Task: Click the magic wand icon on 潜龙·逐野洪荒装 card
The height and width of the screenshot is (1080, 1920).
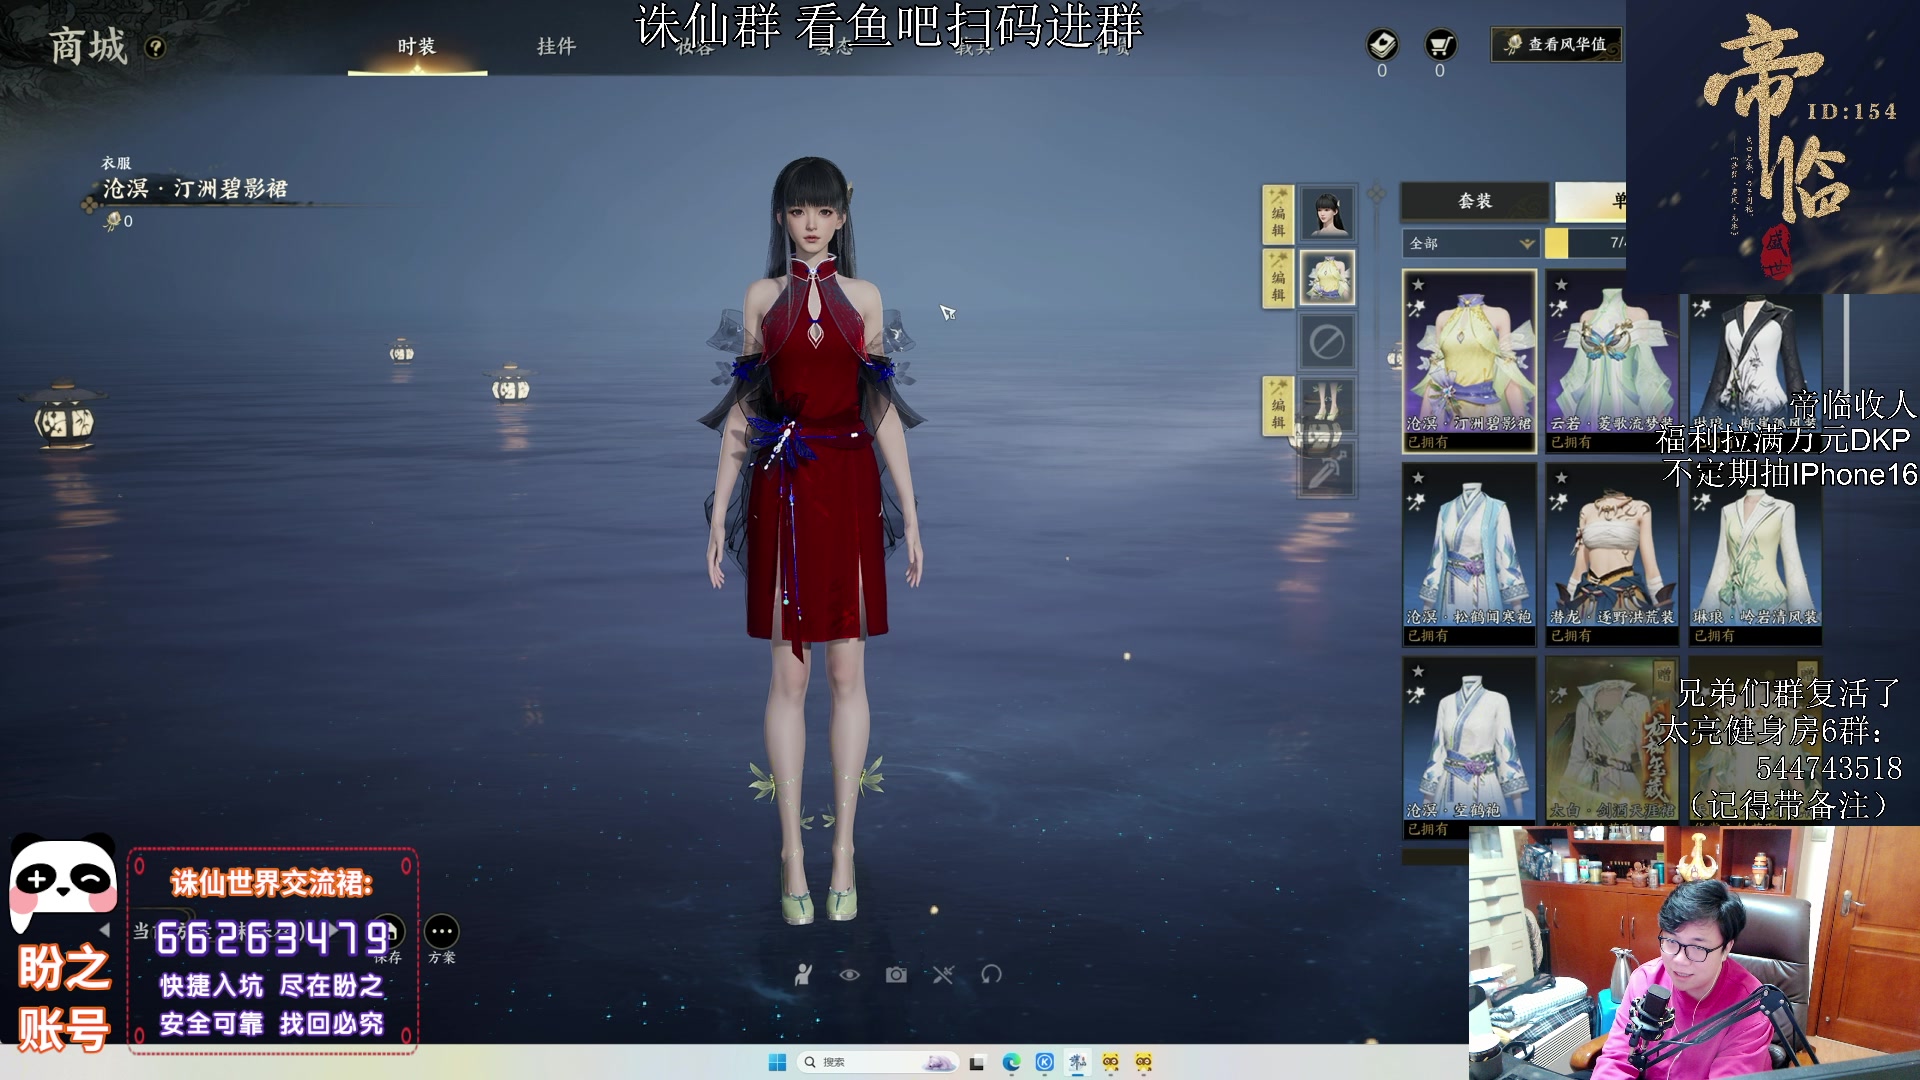Action: 1559,501
